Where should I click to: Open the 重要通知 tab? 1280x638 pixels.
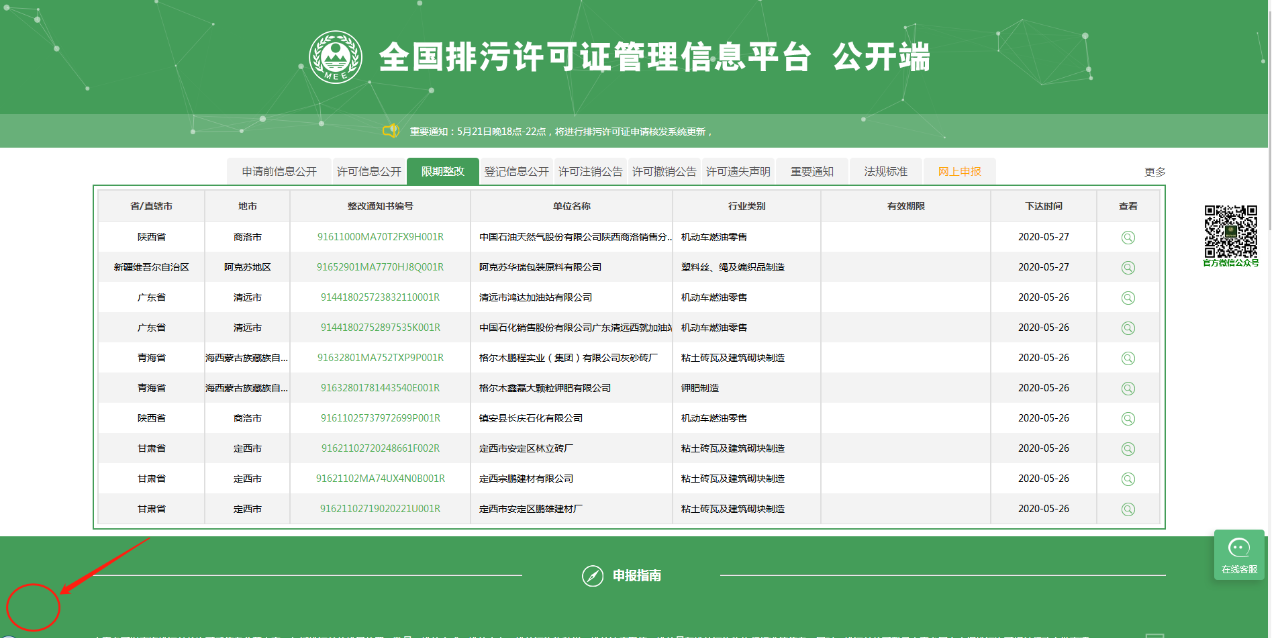pos(812,172)
